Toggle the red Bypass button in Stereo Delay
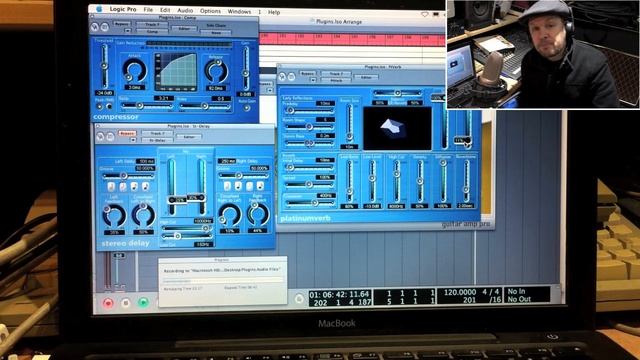The width and height of the screenshot is (640, 360). (127, 133)
